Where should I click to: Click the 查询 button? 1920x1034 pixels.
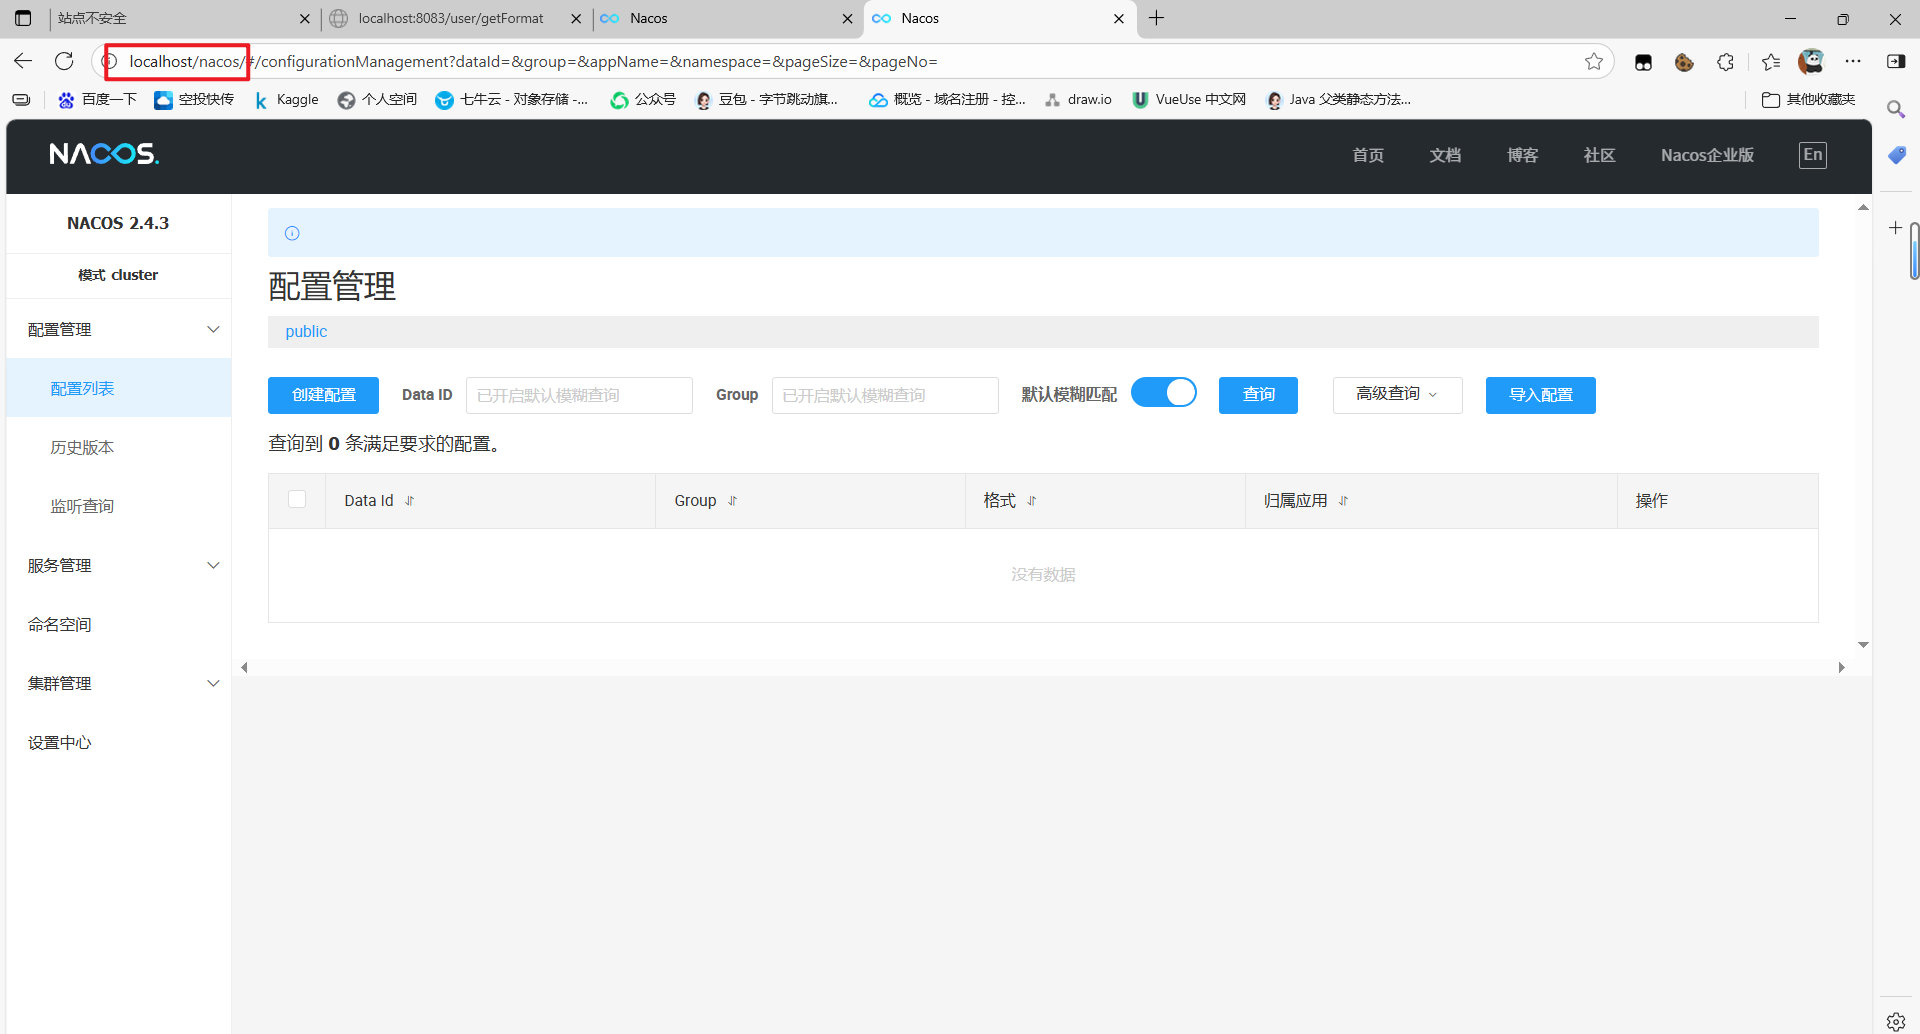1258,395
